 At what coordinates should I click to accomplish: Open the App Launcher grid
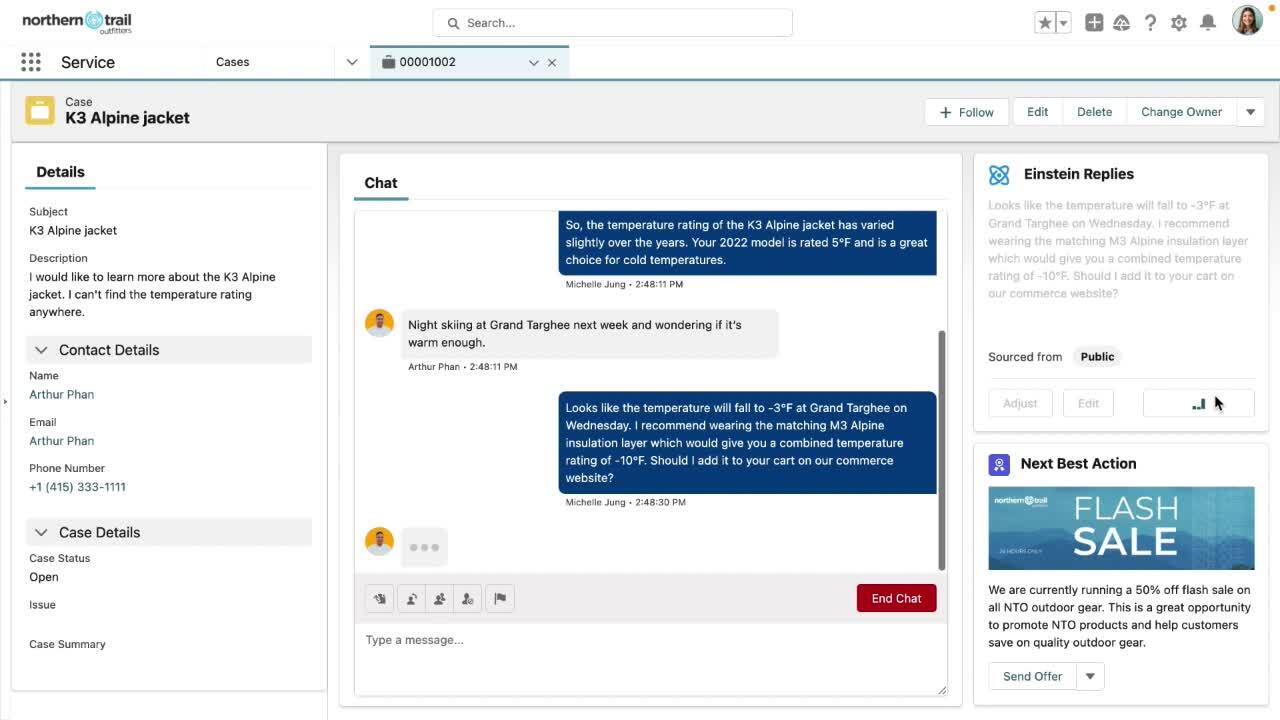[31, 62]
